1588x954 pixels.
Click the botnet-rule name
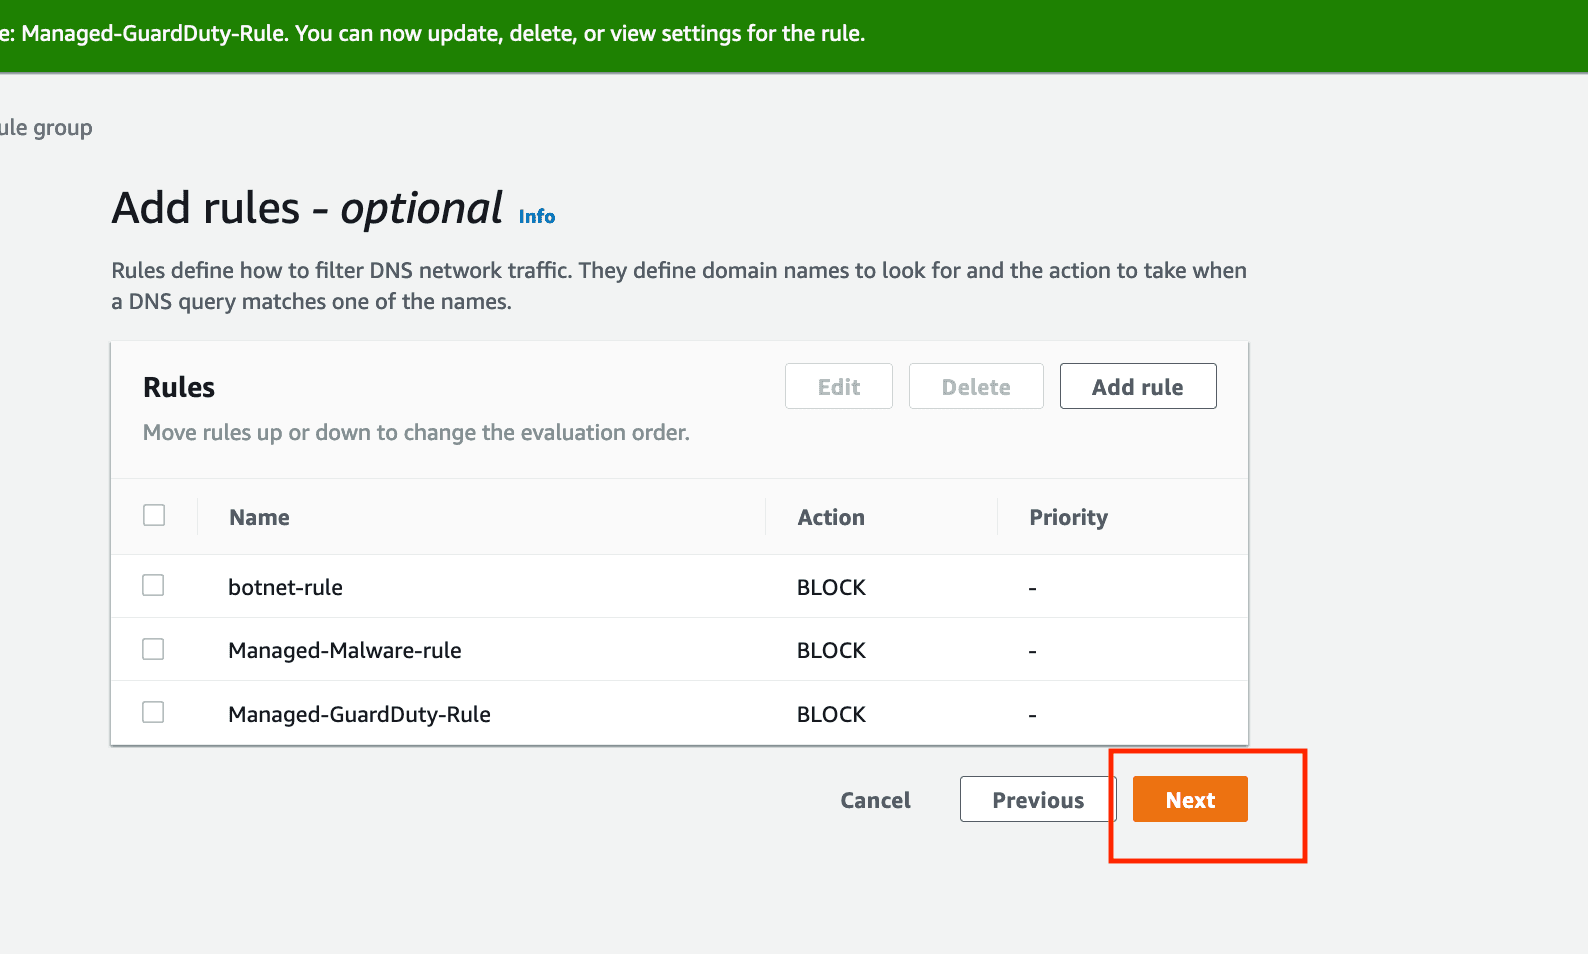click(285, 587)
